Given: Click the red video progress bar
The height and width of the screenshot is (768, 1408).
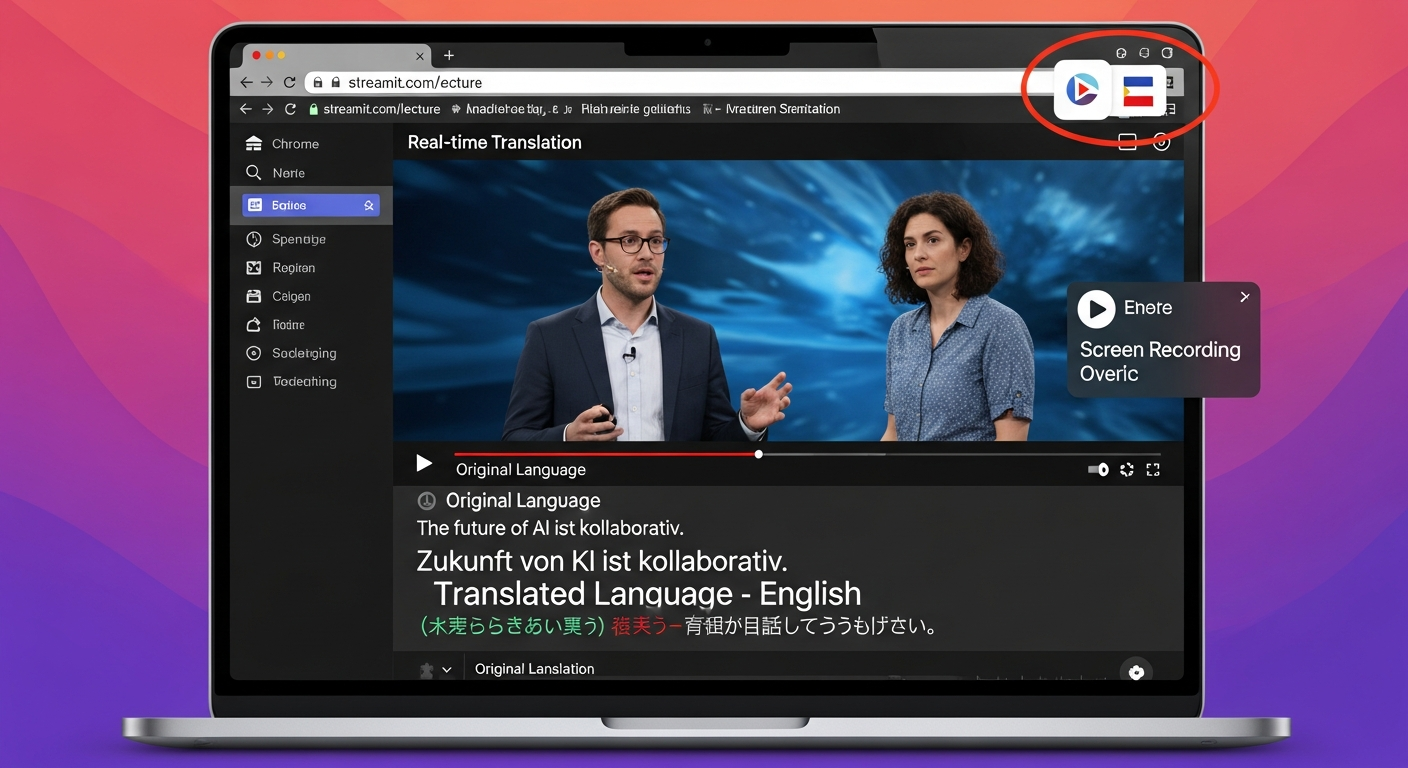Looking at the screenshot, I should click(606, 454).
